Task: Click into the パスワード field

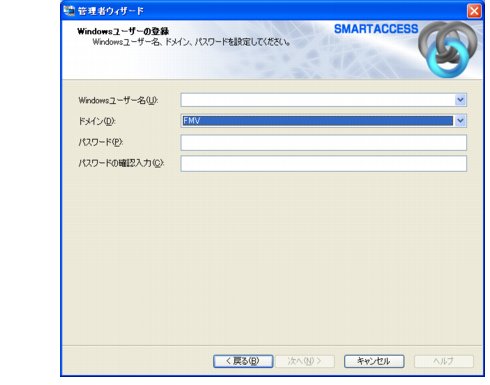Action: (323, 143)
